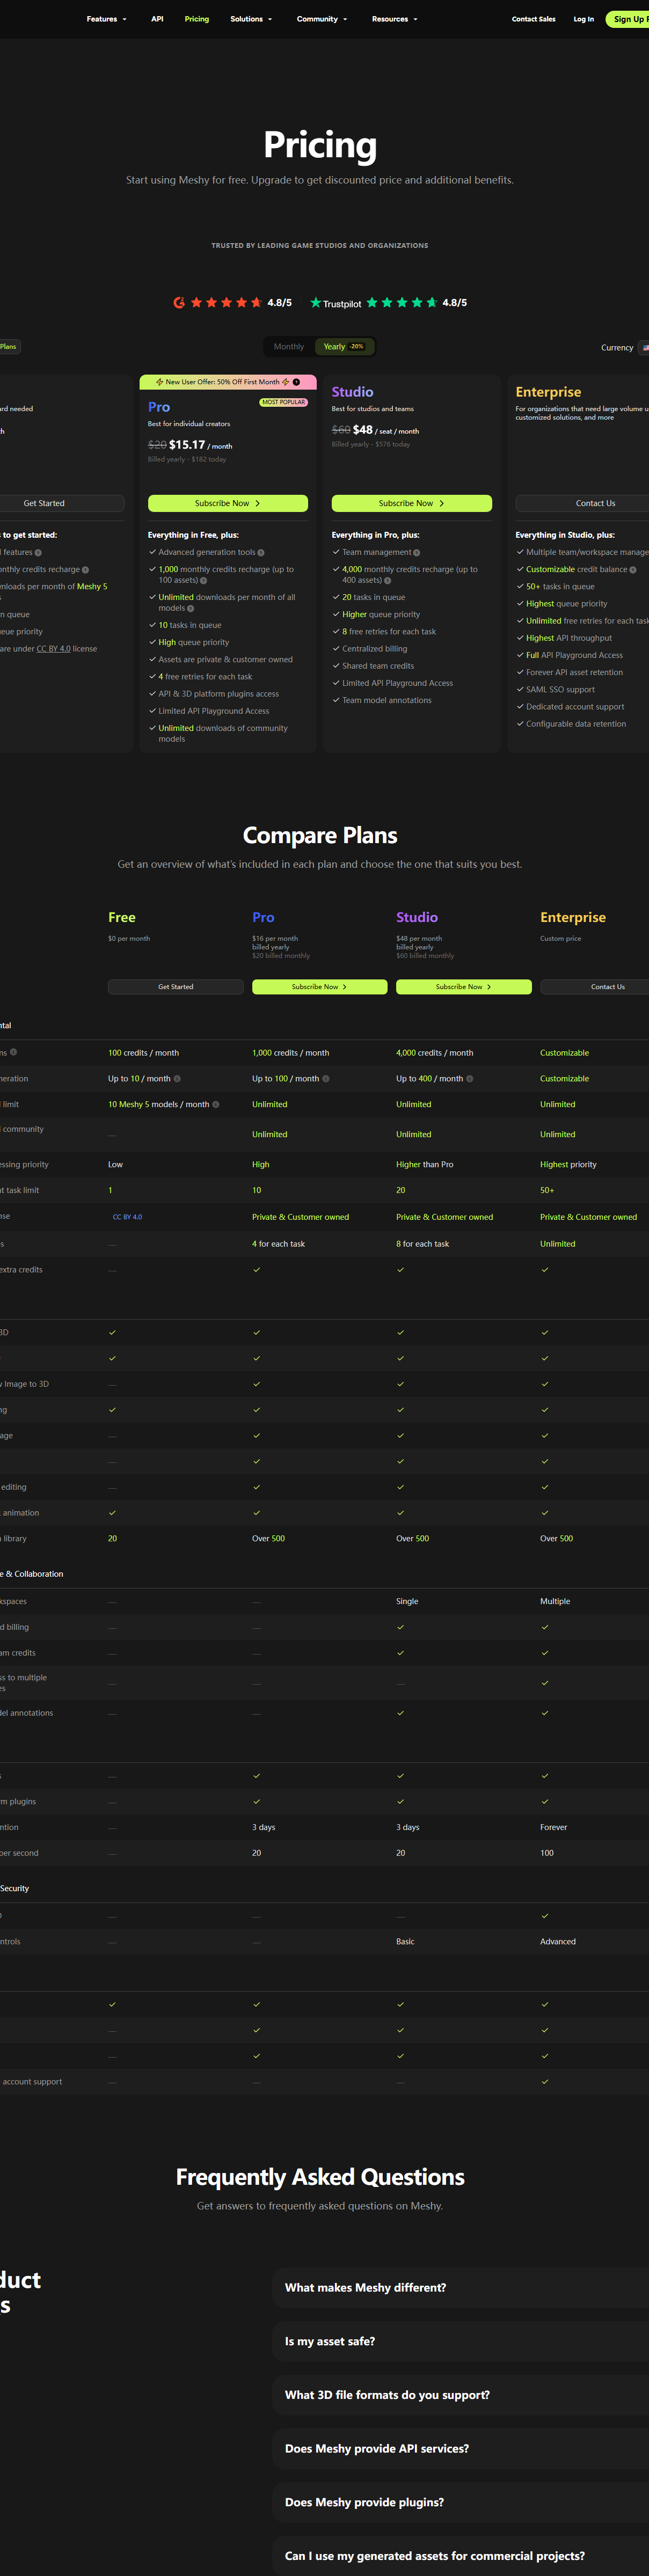Click Get Started in the Compare Plans table
Screen dimensions: 649x2576
point(176,987)
